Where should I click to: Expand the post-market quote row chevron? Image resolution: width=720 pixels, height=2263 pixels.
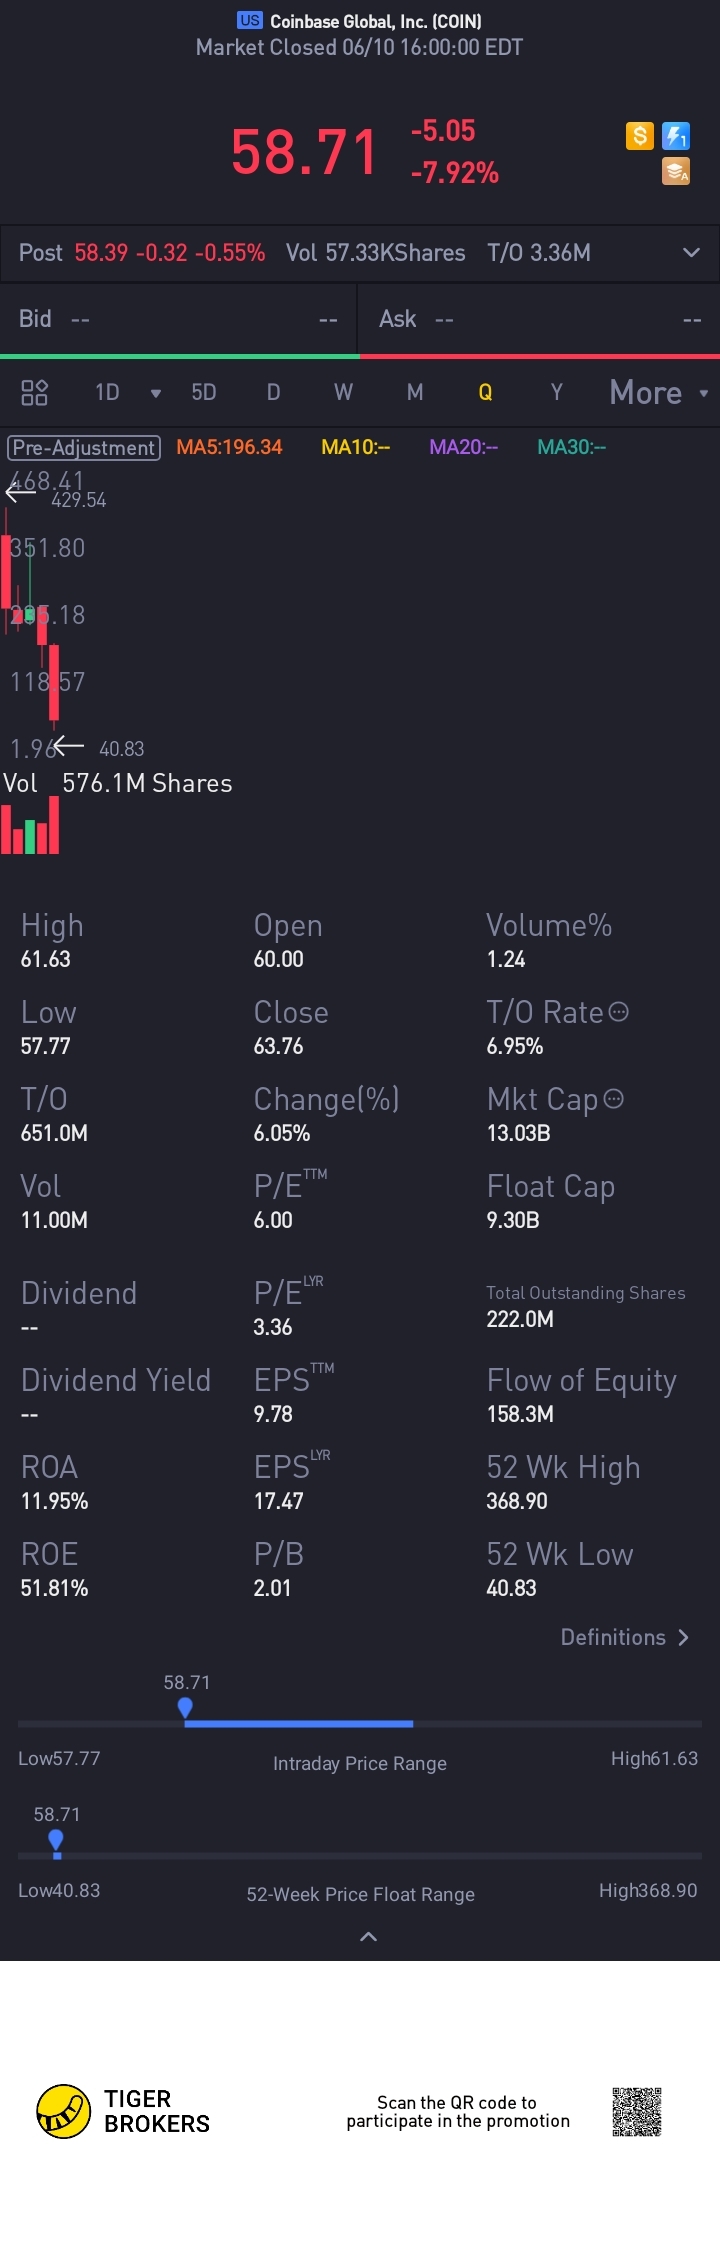coord(691,253)
